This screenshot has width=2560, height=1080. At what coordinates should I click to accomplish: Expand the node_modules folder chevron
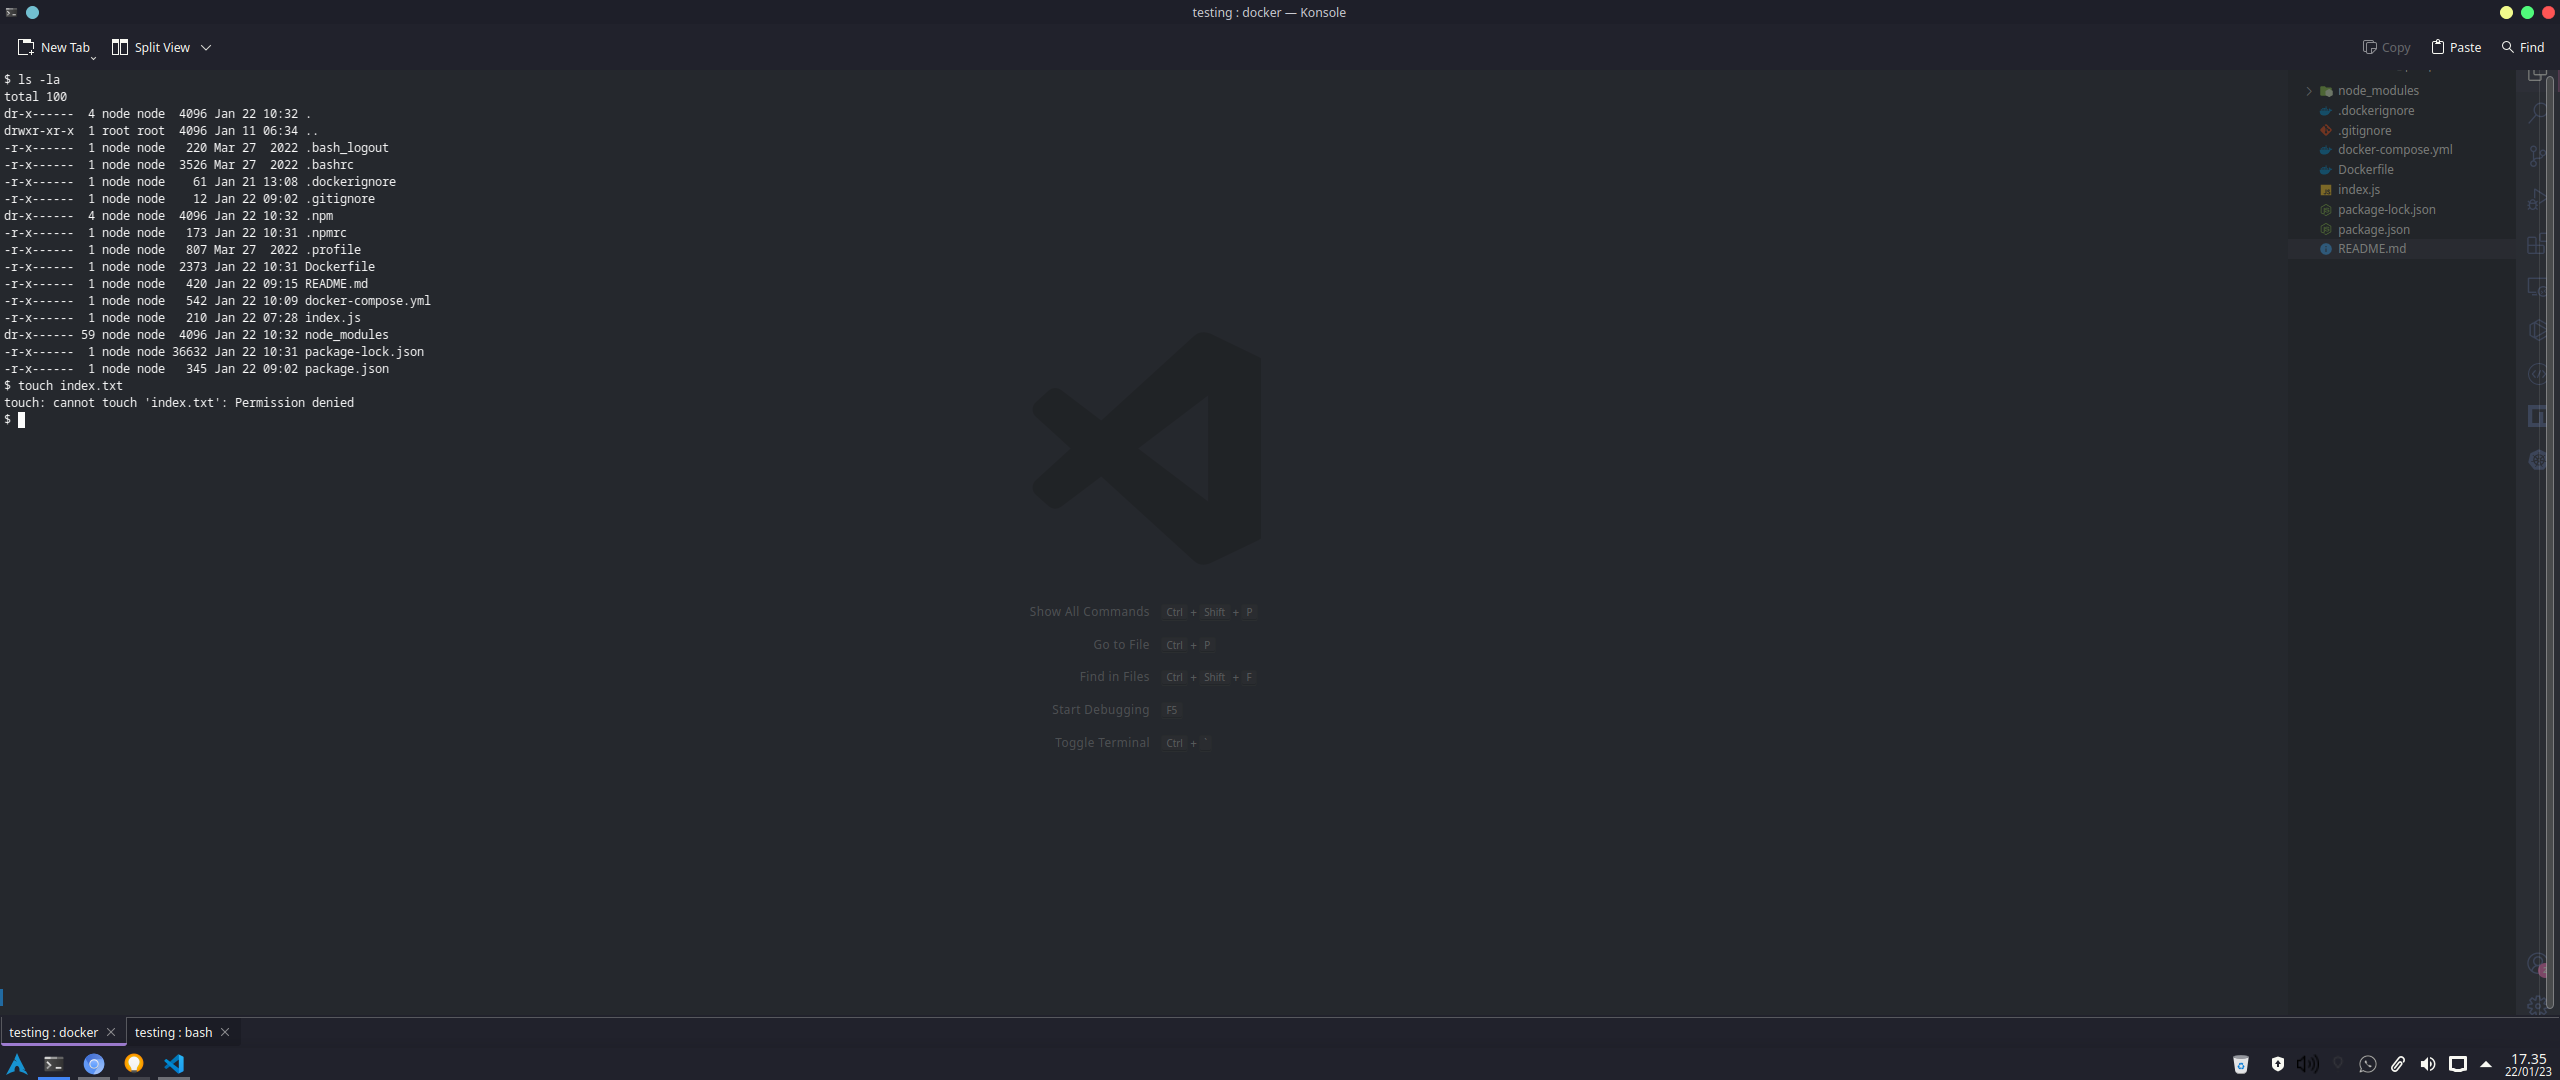2309,91
